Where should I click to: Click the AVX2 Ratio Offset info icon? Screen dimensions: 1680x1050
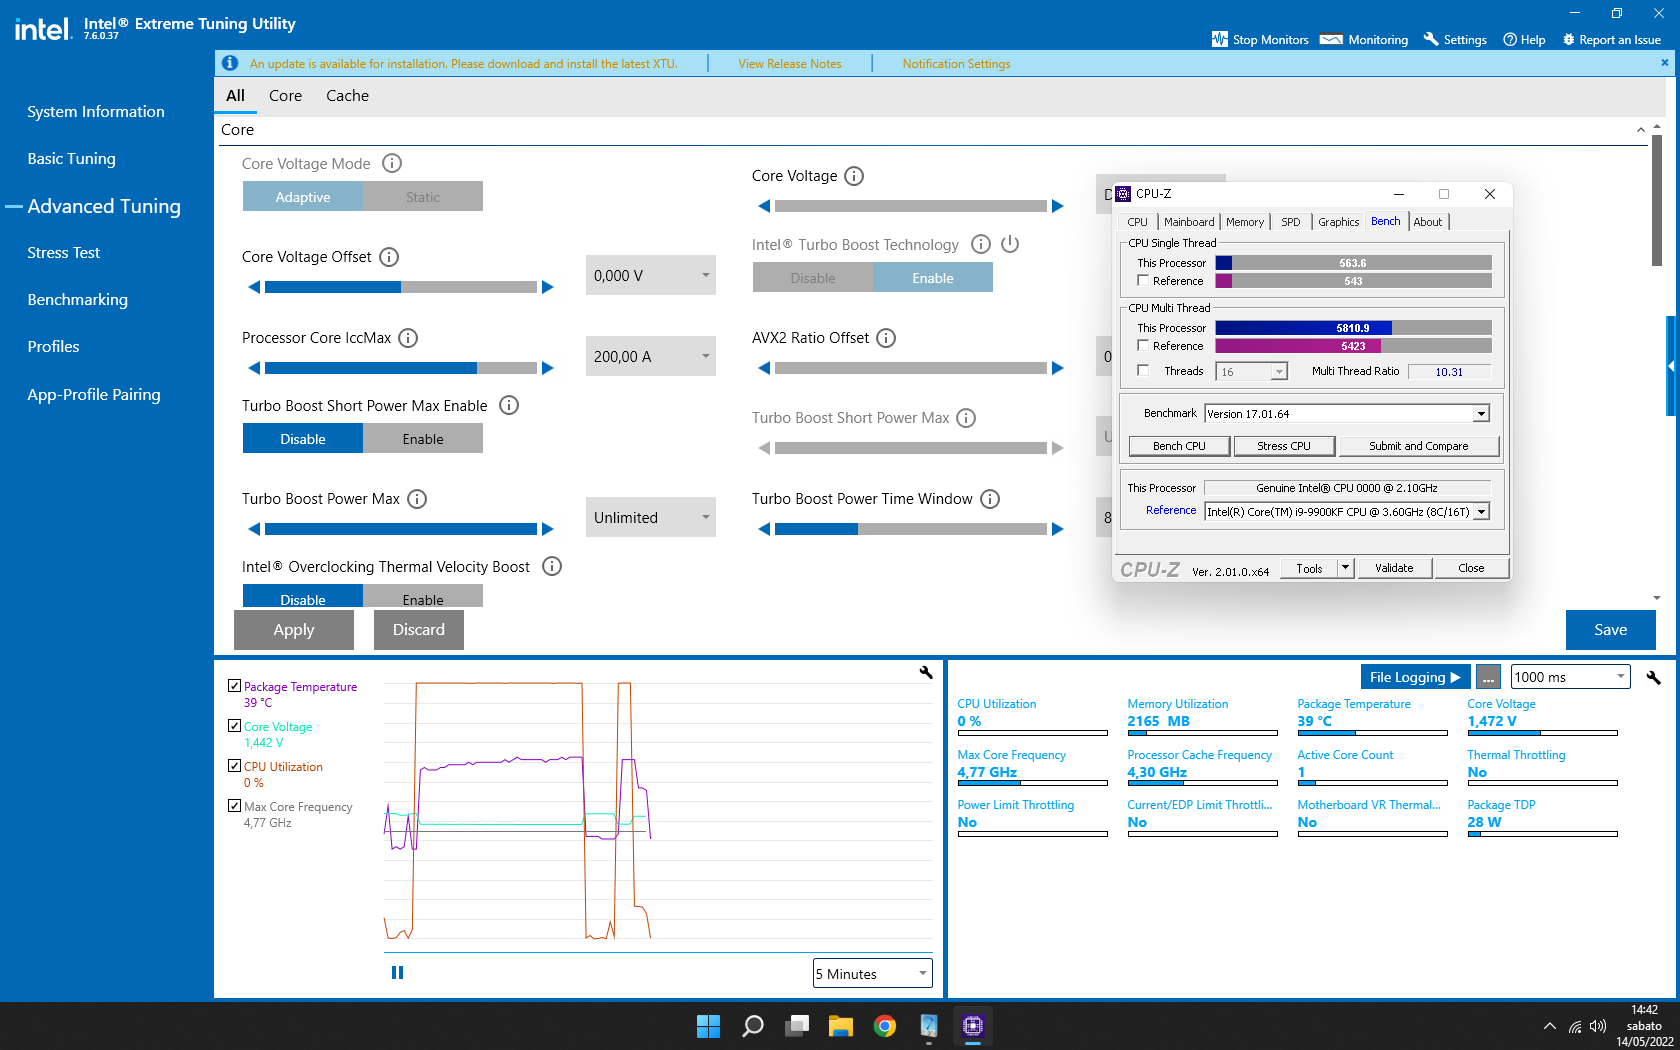886,338
